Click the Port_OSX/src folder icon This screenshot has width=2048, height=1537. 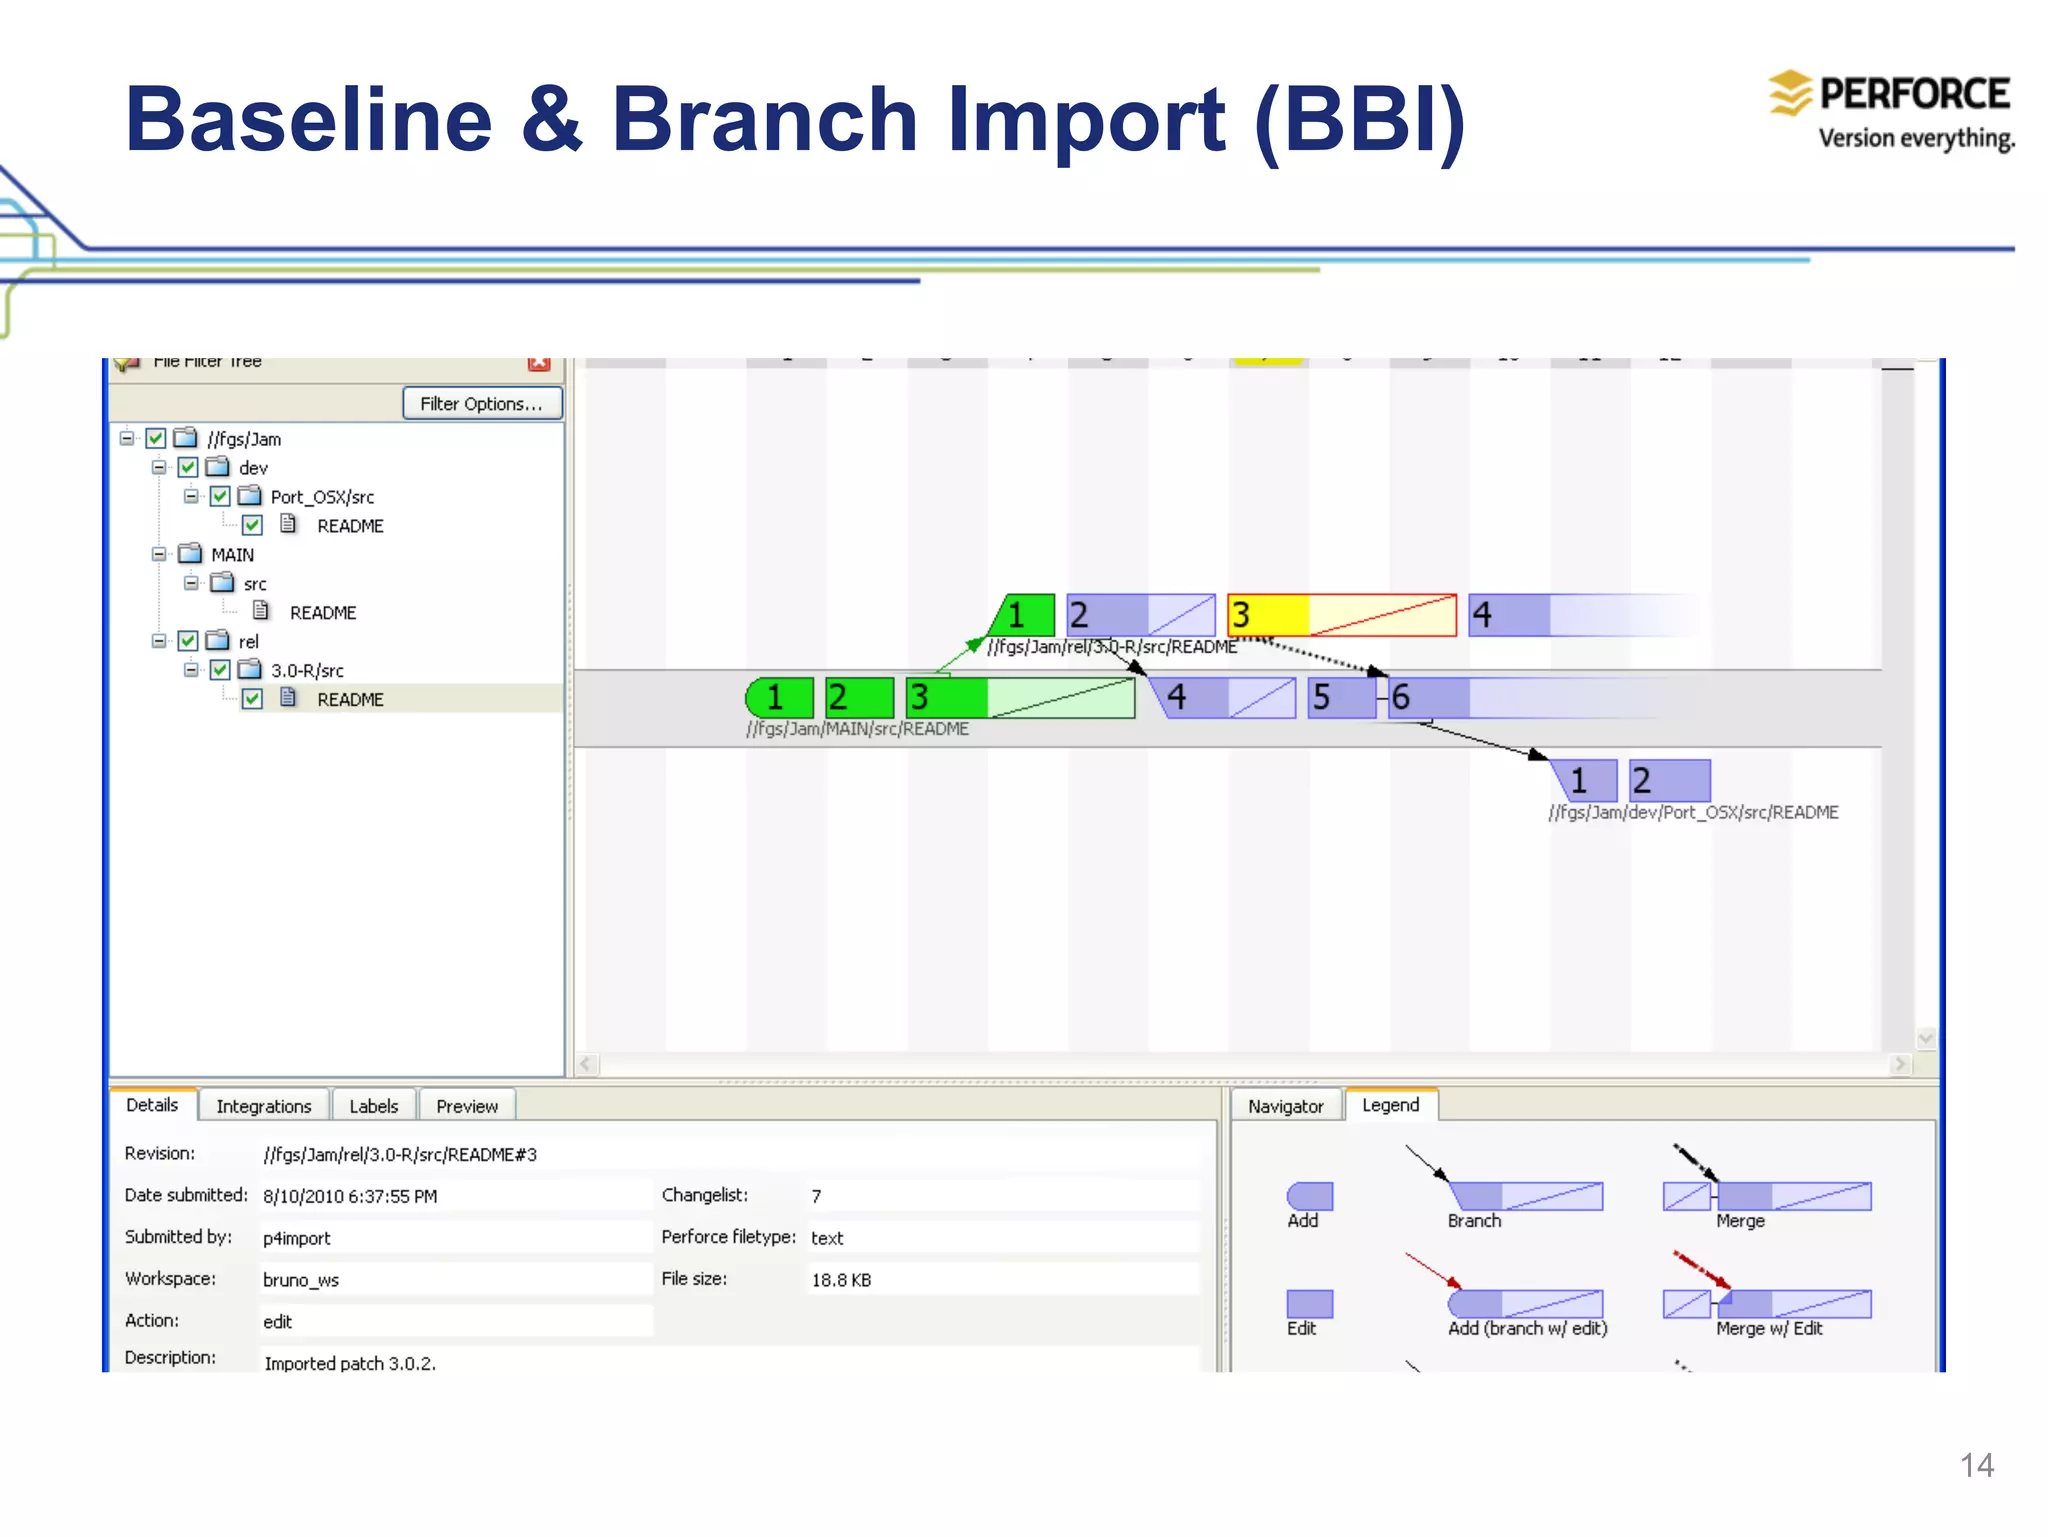(x=250, y=496)
